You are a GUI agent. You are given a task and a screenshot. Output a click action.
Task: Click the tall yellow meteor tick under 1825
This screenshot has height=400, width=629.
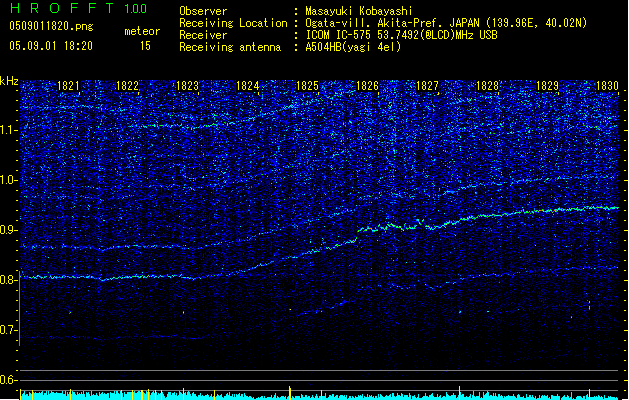pyautogui.click(x=290, y=392)
